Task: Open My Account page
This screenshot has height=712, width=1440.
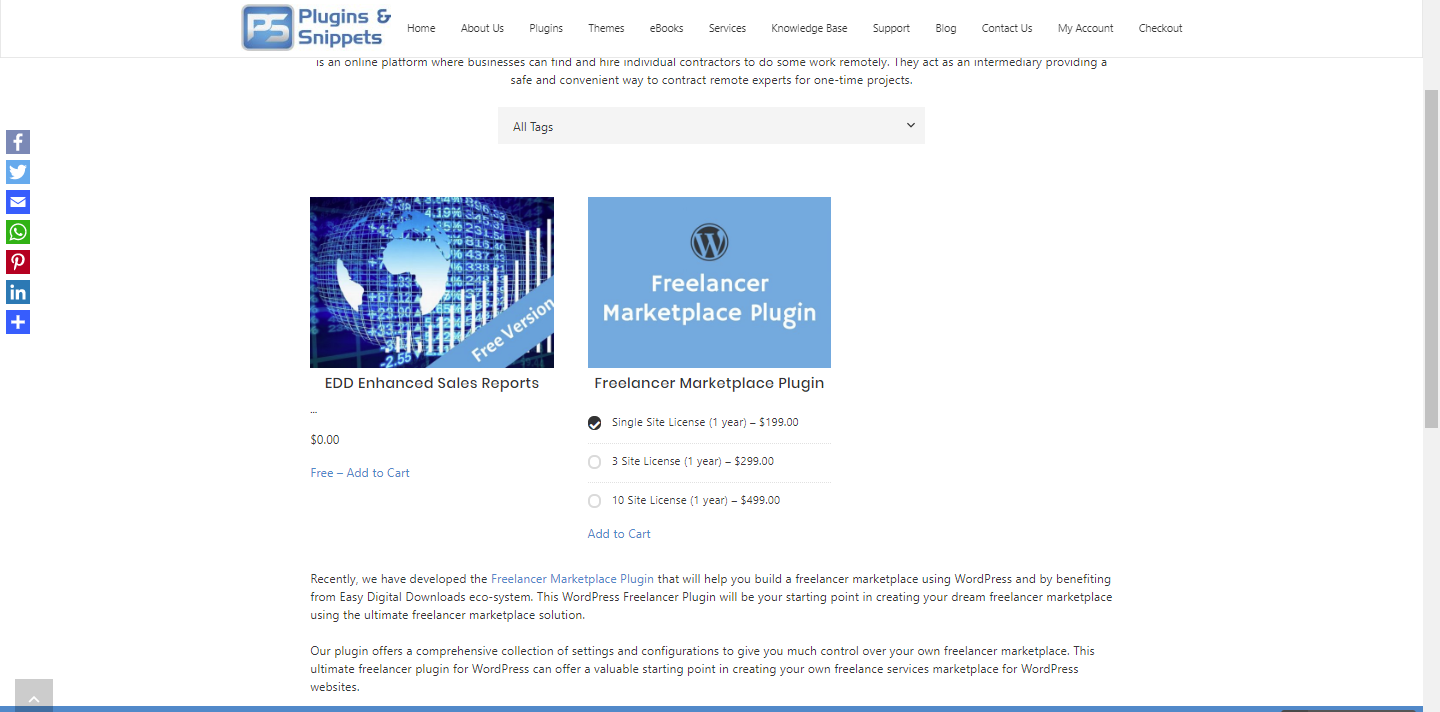Action: (x=1086, y=28)
